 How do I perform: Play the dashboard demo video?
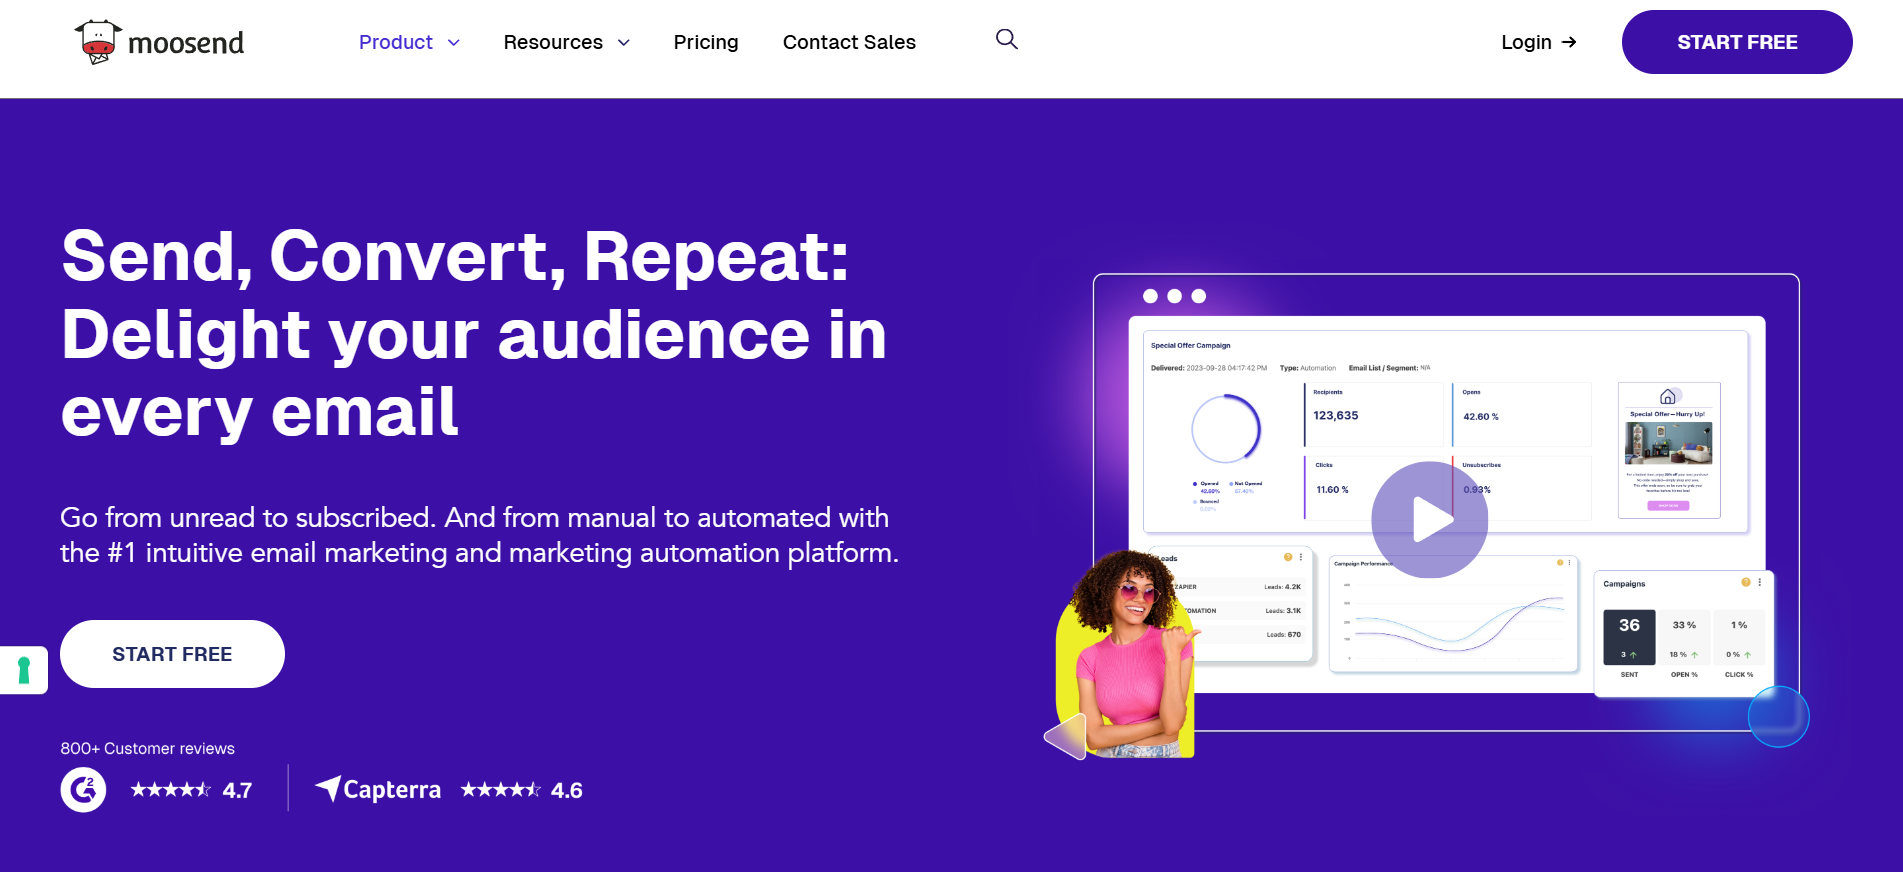1429,519
